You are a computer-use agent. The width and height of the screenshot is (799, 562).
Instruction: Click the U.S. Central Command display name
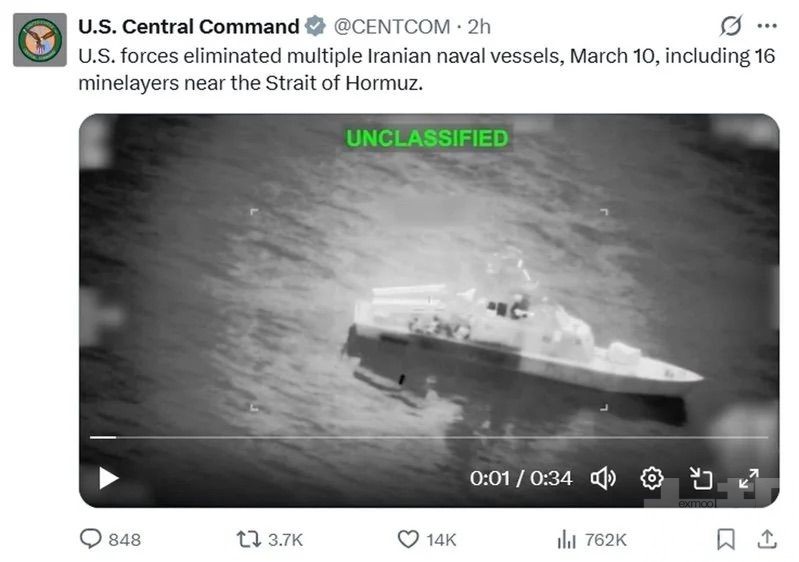(188, 26)
